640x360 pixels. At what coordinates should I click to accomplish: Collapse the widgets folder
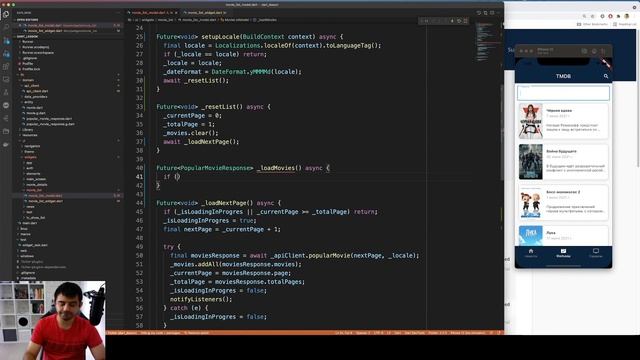[x=29, y=157]
